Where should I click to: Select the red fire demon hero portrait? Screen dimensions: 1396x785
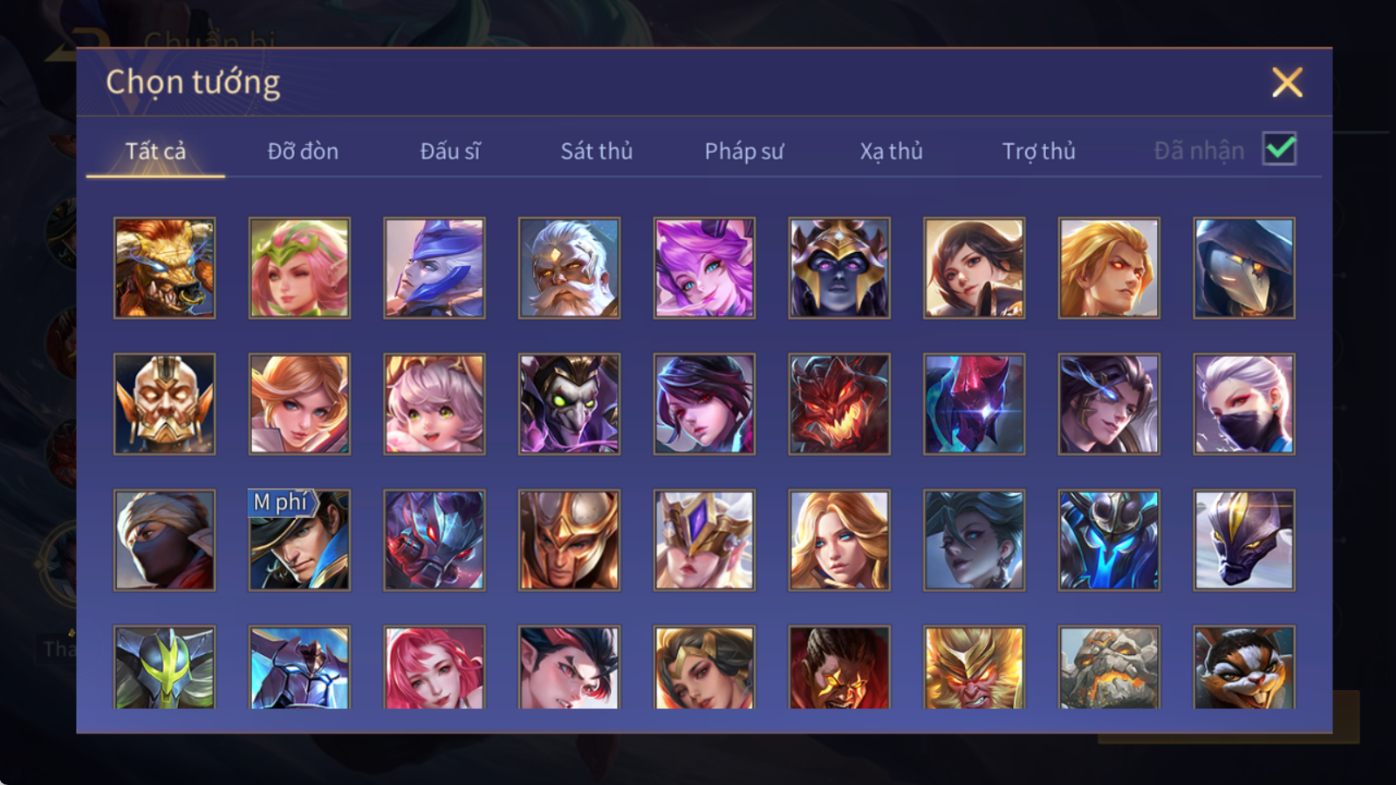[x=839, y=404]
